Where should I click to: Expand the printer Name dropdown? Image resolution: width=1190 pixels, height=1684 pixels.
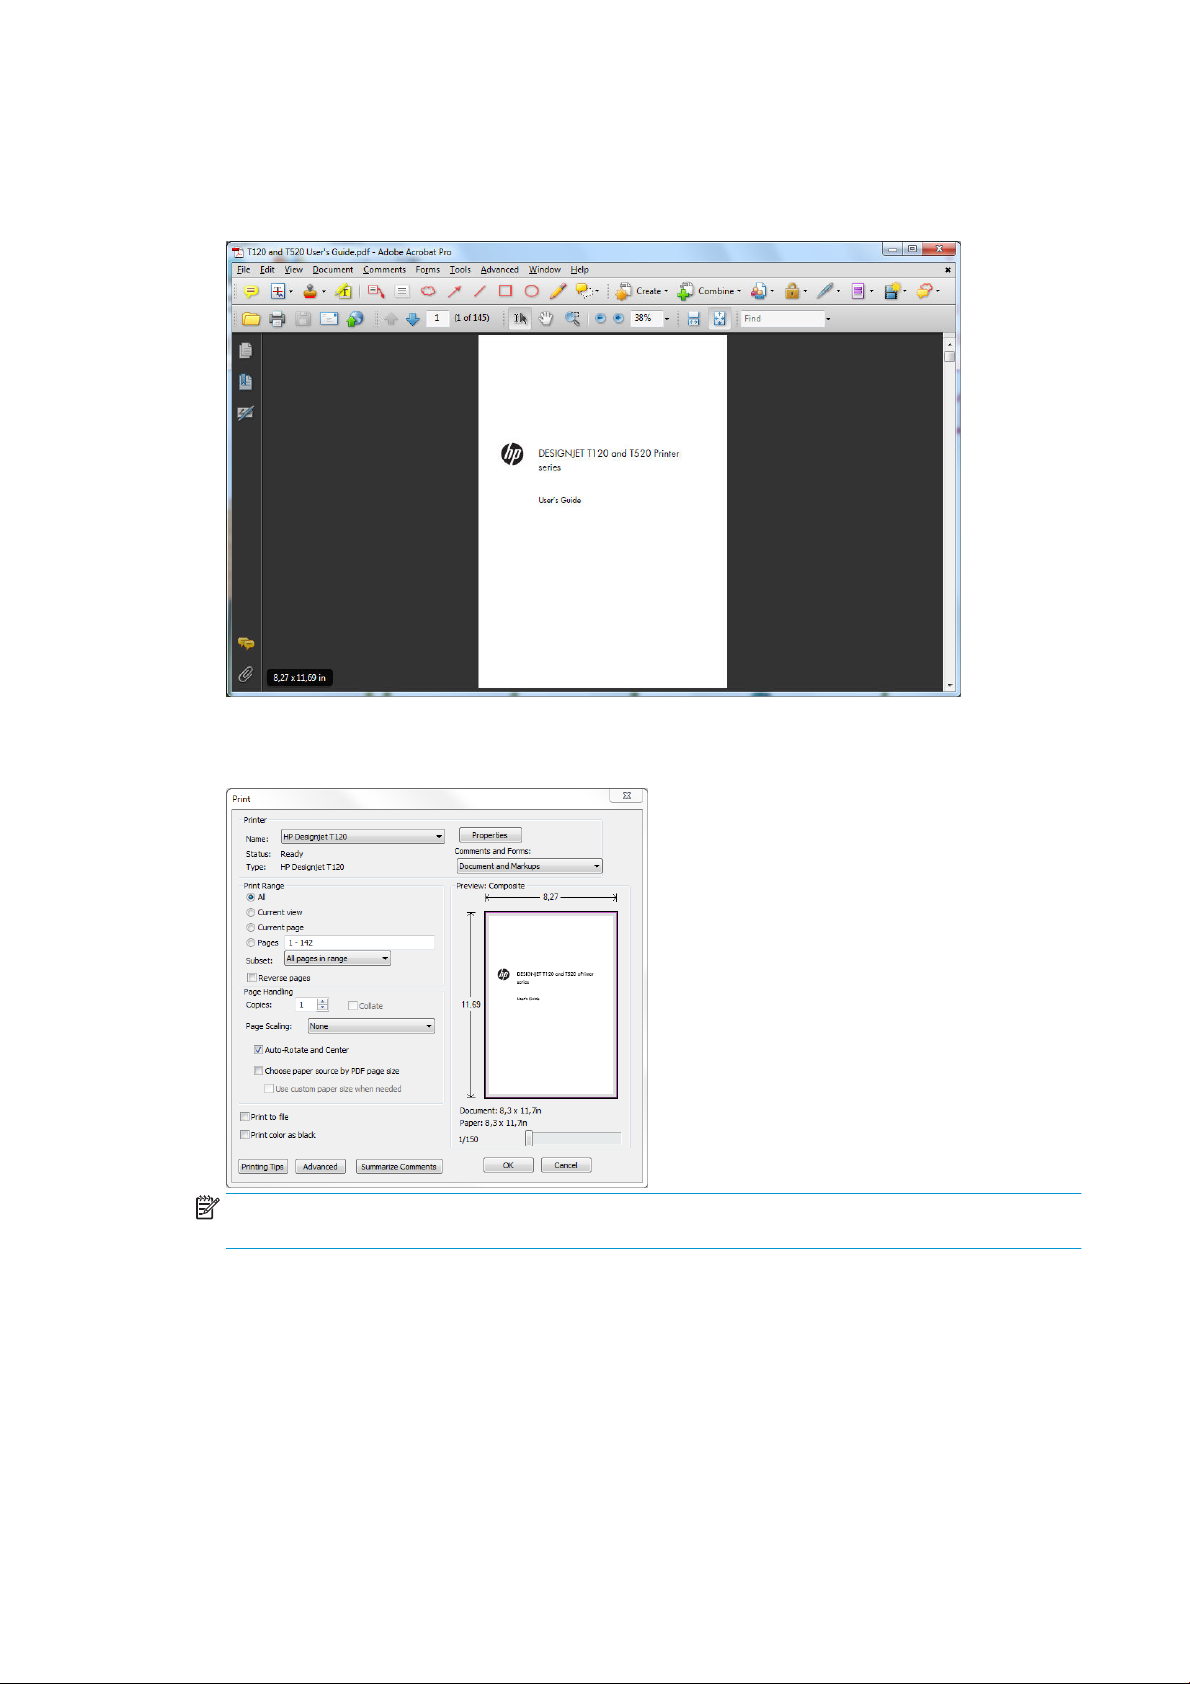tap(438, 837)
